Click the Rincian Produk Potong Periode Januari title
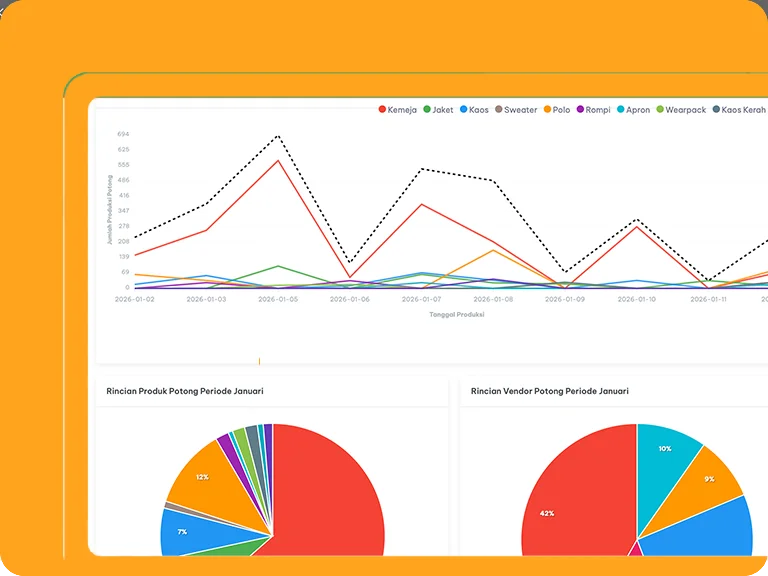This screenshot has width=768, height=576. tap(185, 391)
